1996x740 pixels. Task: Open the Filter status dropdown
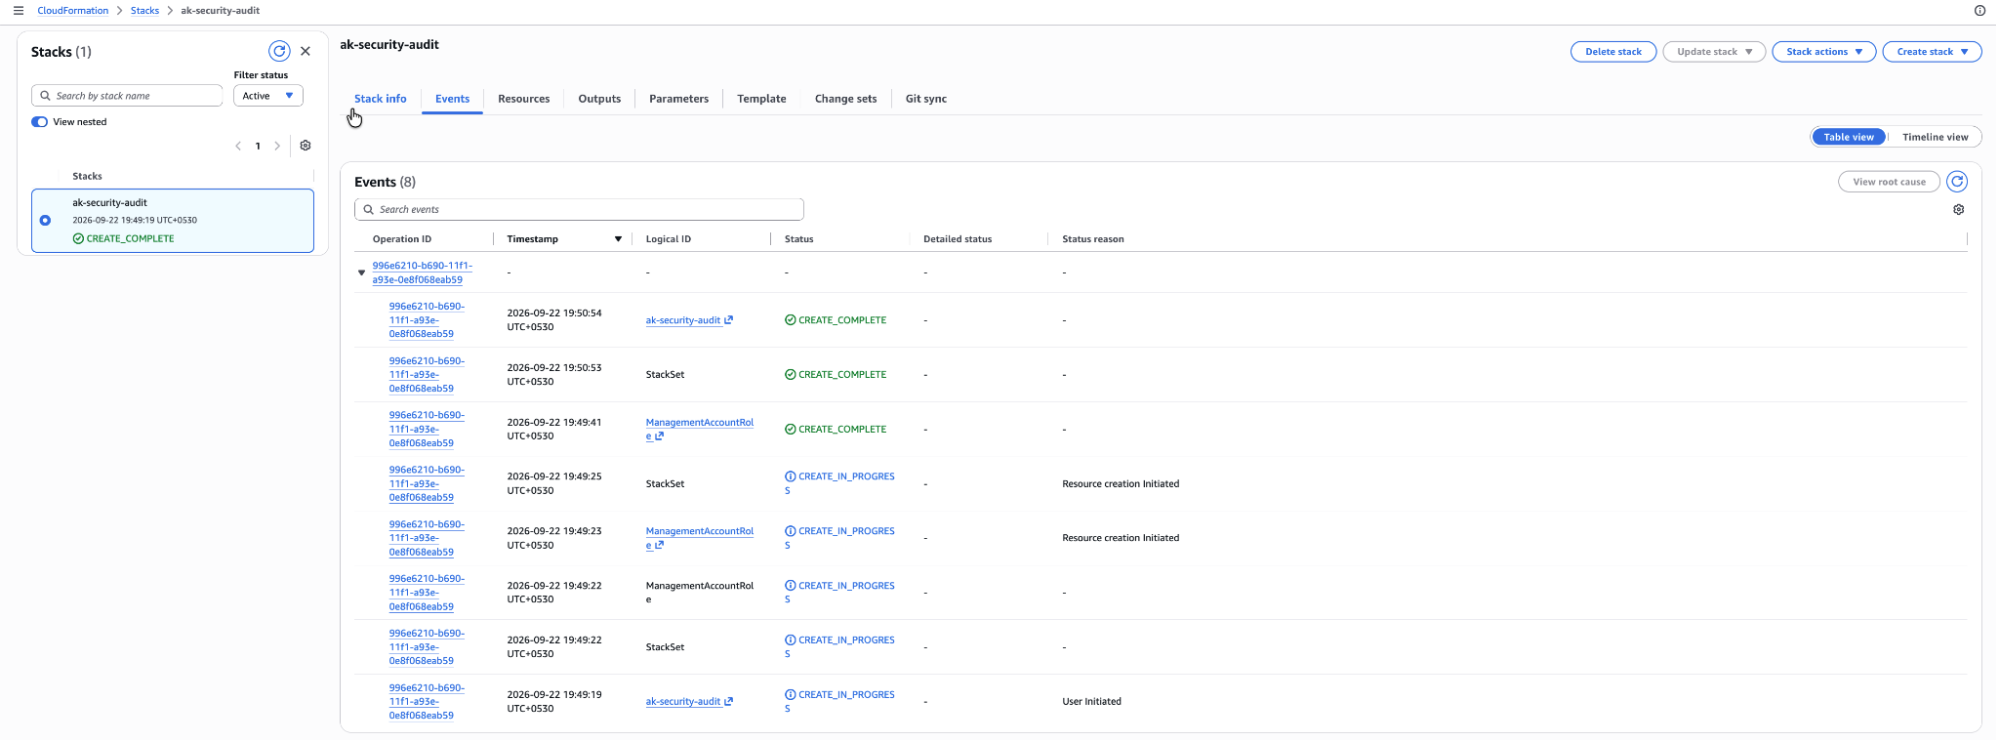[x=268, y=96]
